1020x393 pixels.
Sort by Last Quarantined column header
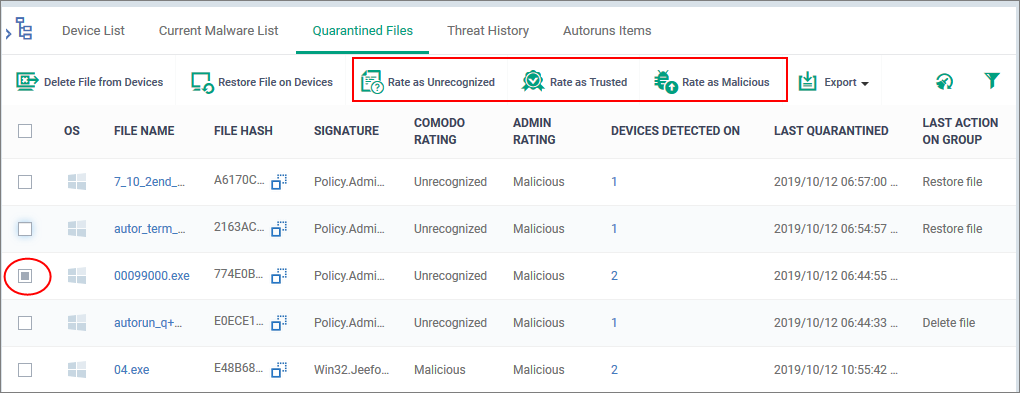pyautogui.click(x=831, y=131)
